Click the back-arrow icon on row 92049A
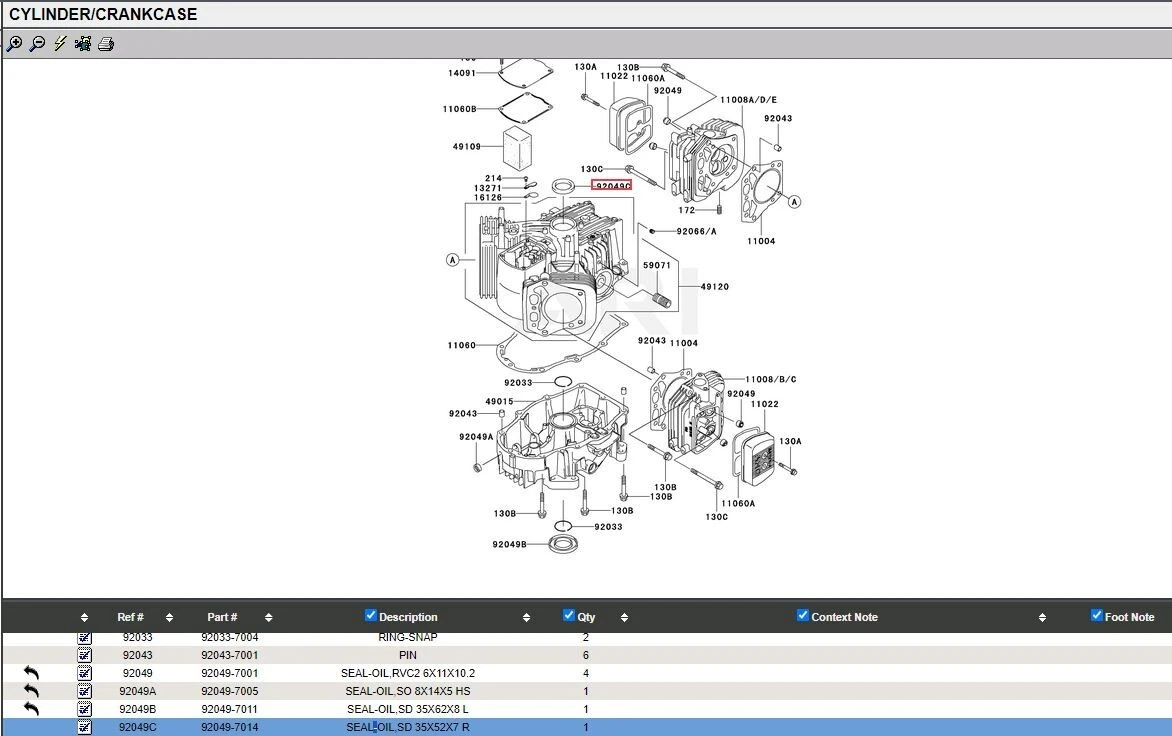Image resolution: width=1172 pixels, height=736 pixels. [31, 691]
